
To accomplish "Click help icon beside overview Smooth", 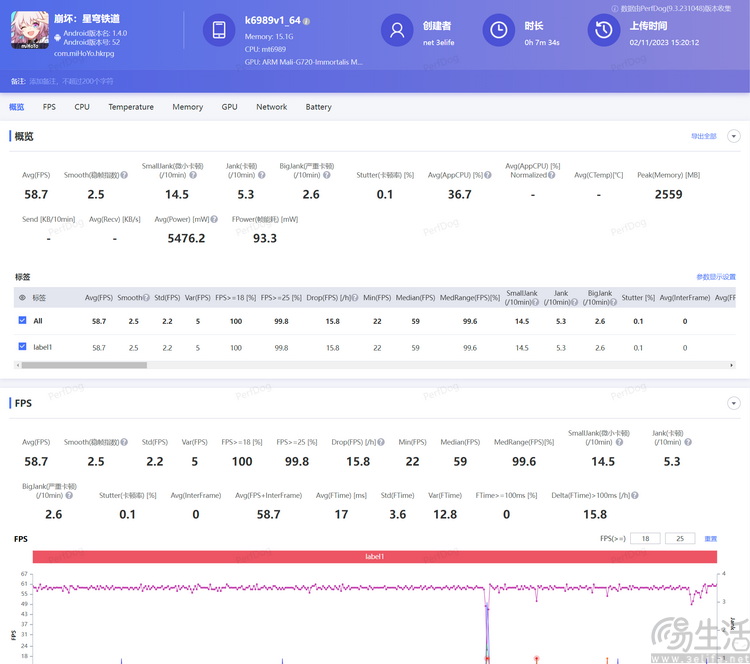I will click(x=124, y=175).
